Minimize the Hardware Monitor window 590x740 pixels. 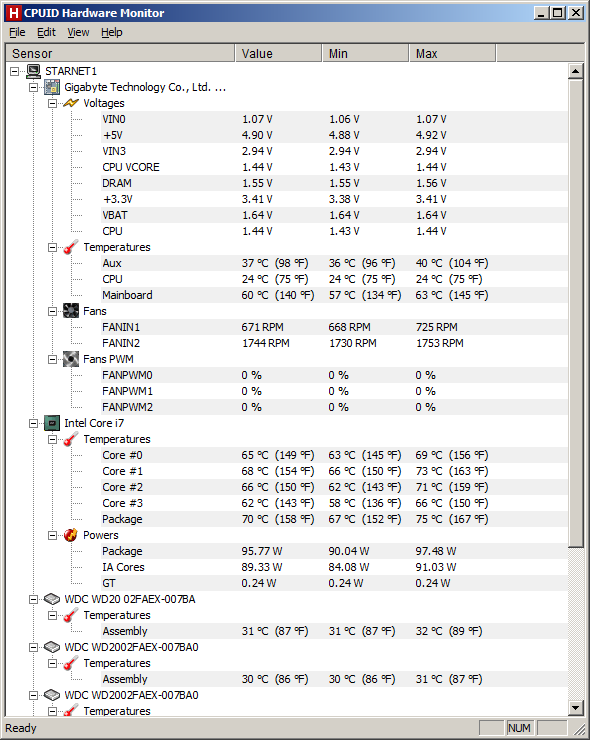click(x=542, y=13)
